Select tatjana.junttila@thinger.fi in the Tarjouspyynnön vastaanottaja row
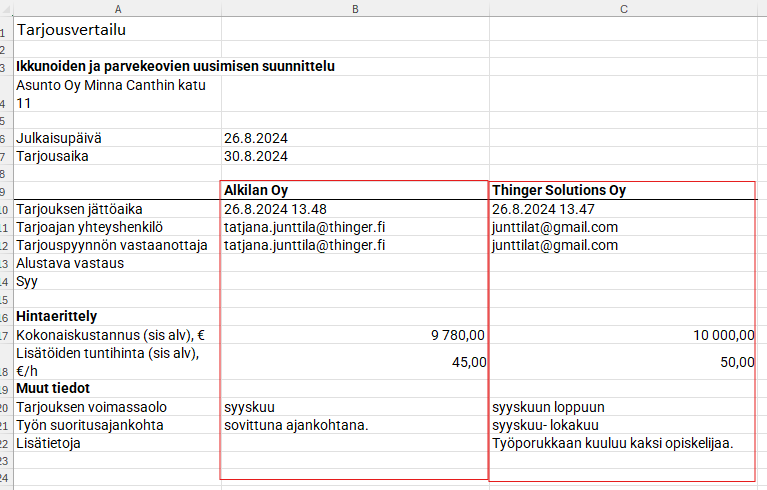Viewport: 767px width, 490px height. pyautogui.click(x=355, y=245)
